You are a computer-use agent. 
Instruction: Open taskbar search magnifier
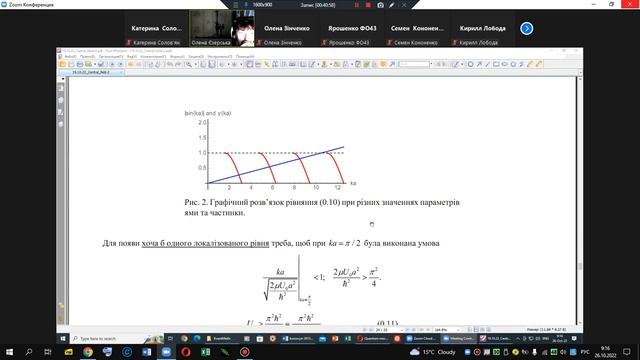pos(29,352)
